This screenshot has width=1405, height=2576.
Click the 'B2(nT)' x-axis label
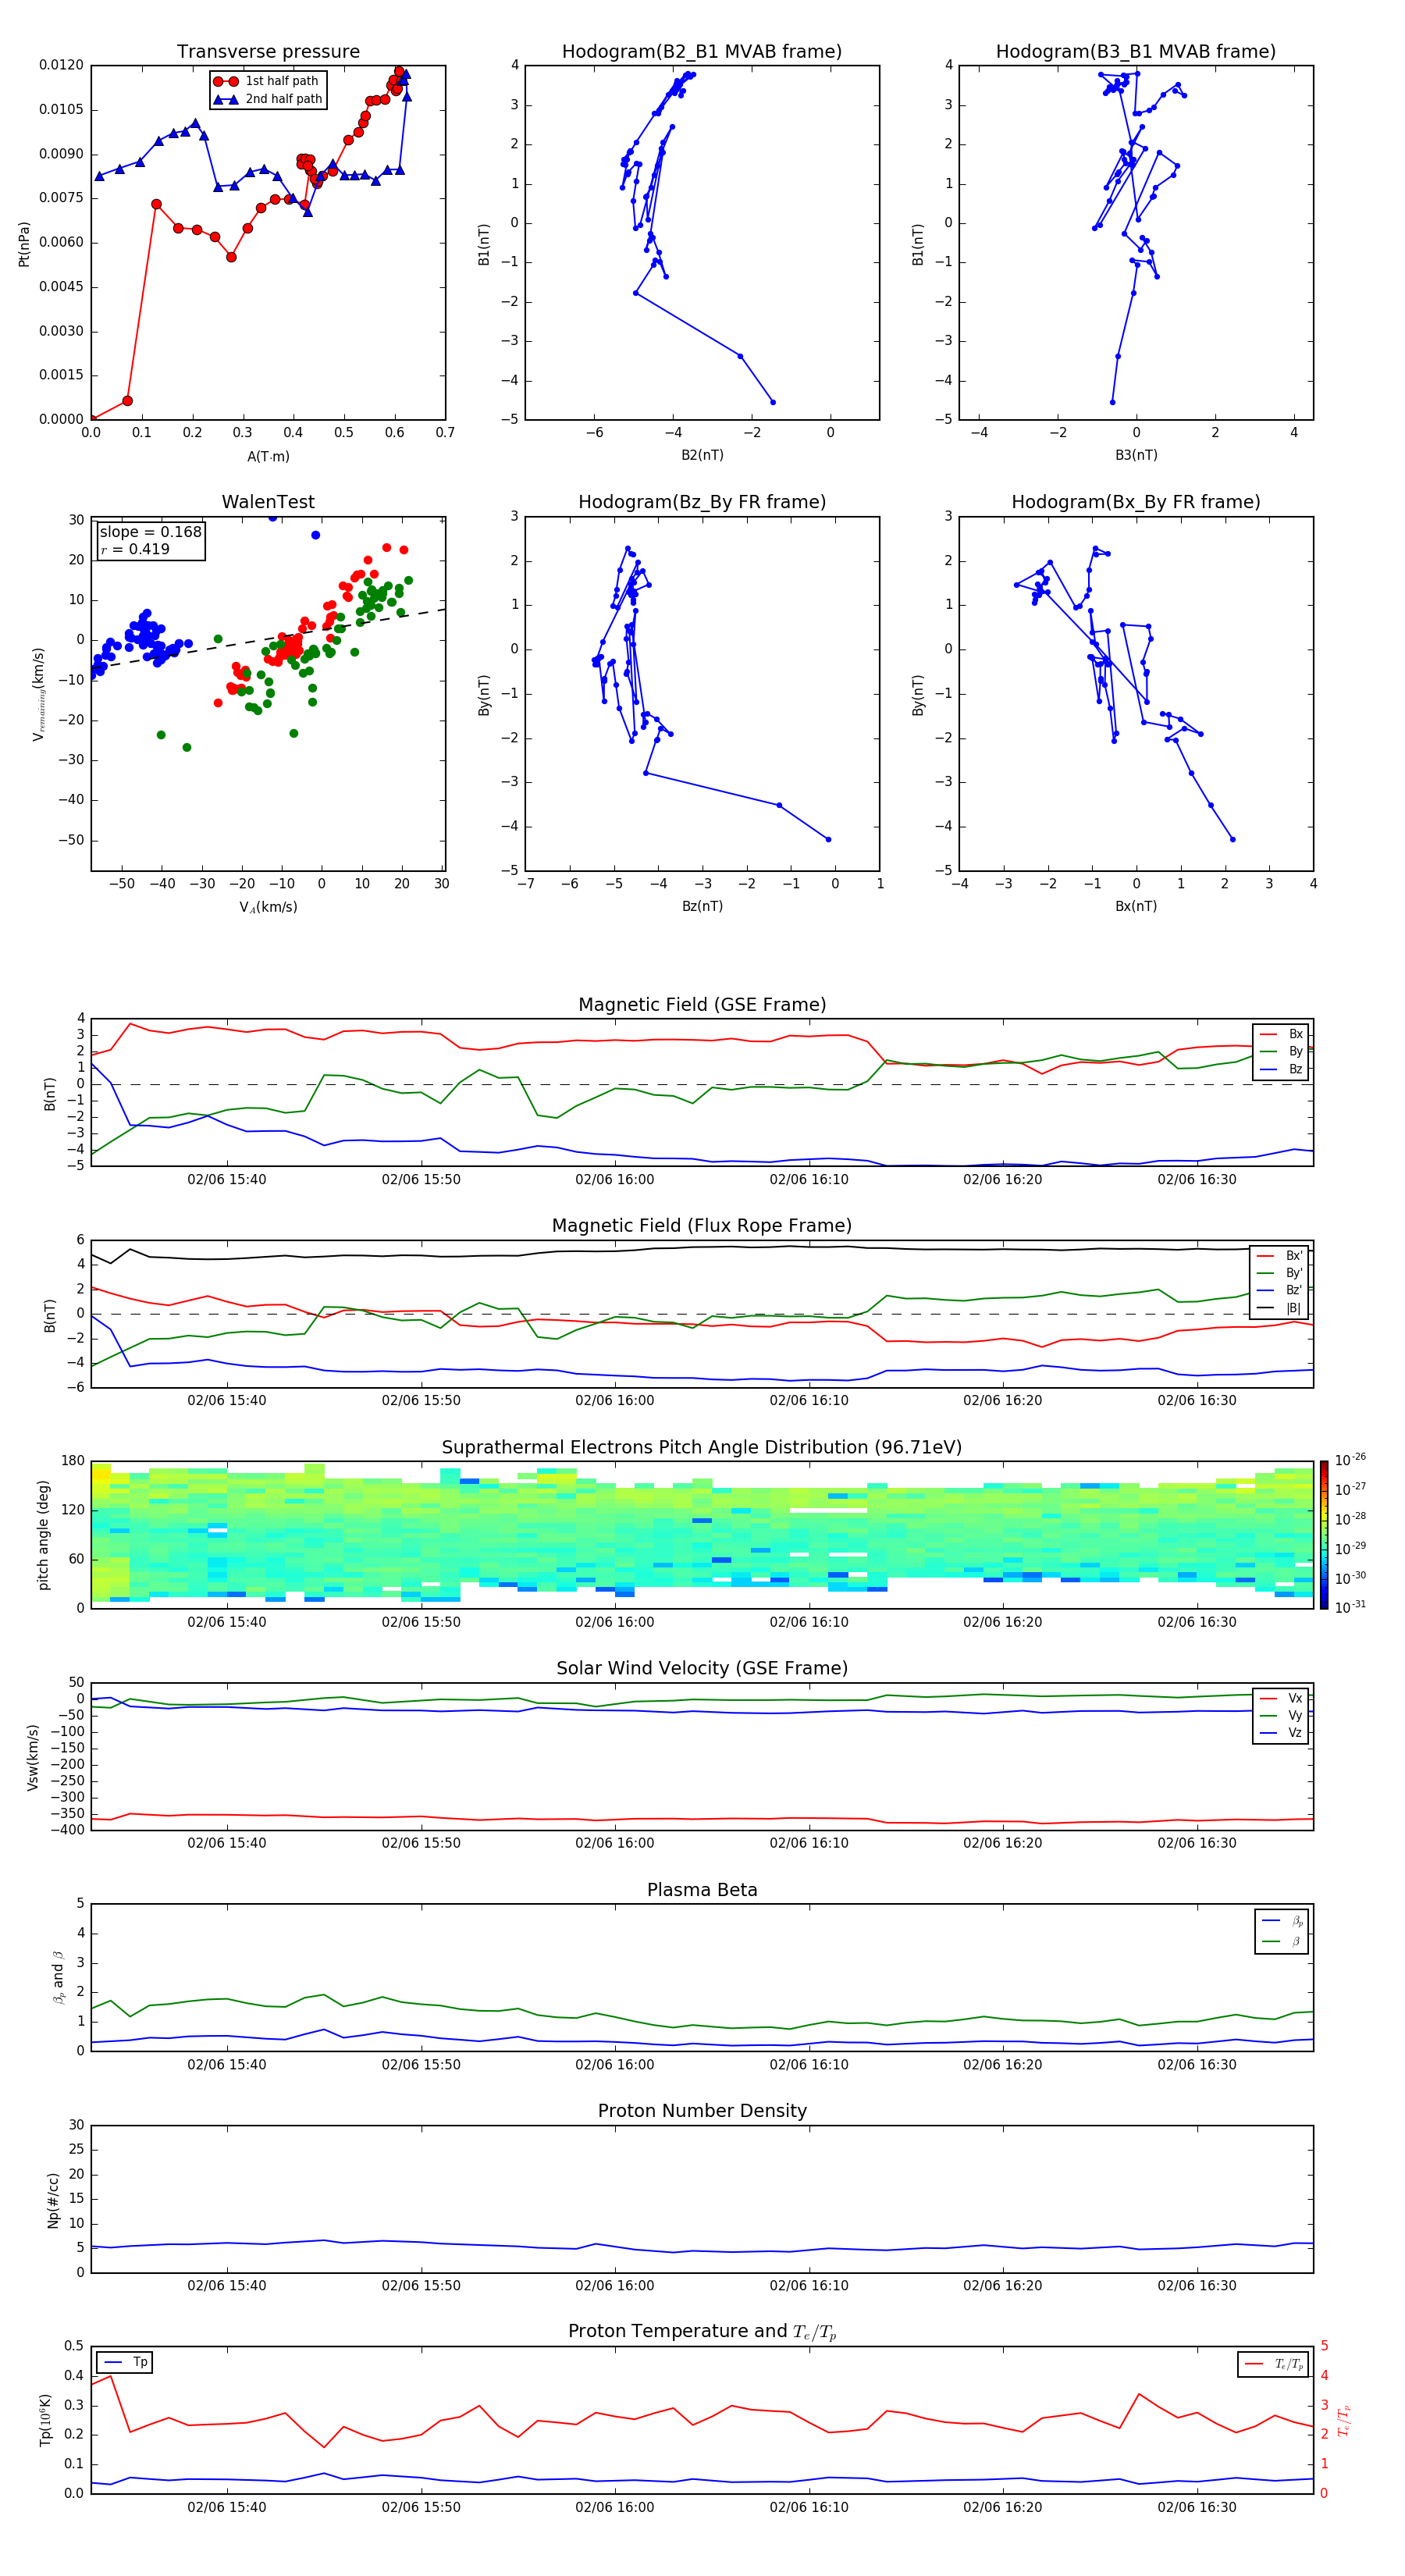pos(702,455)
